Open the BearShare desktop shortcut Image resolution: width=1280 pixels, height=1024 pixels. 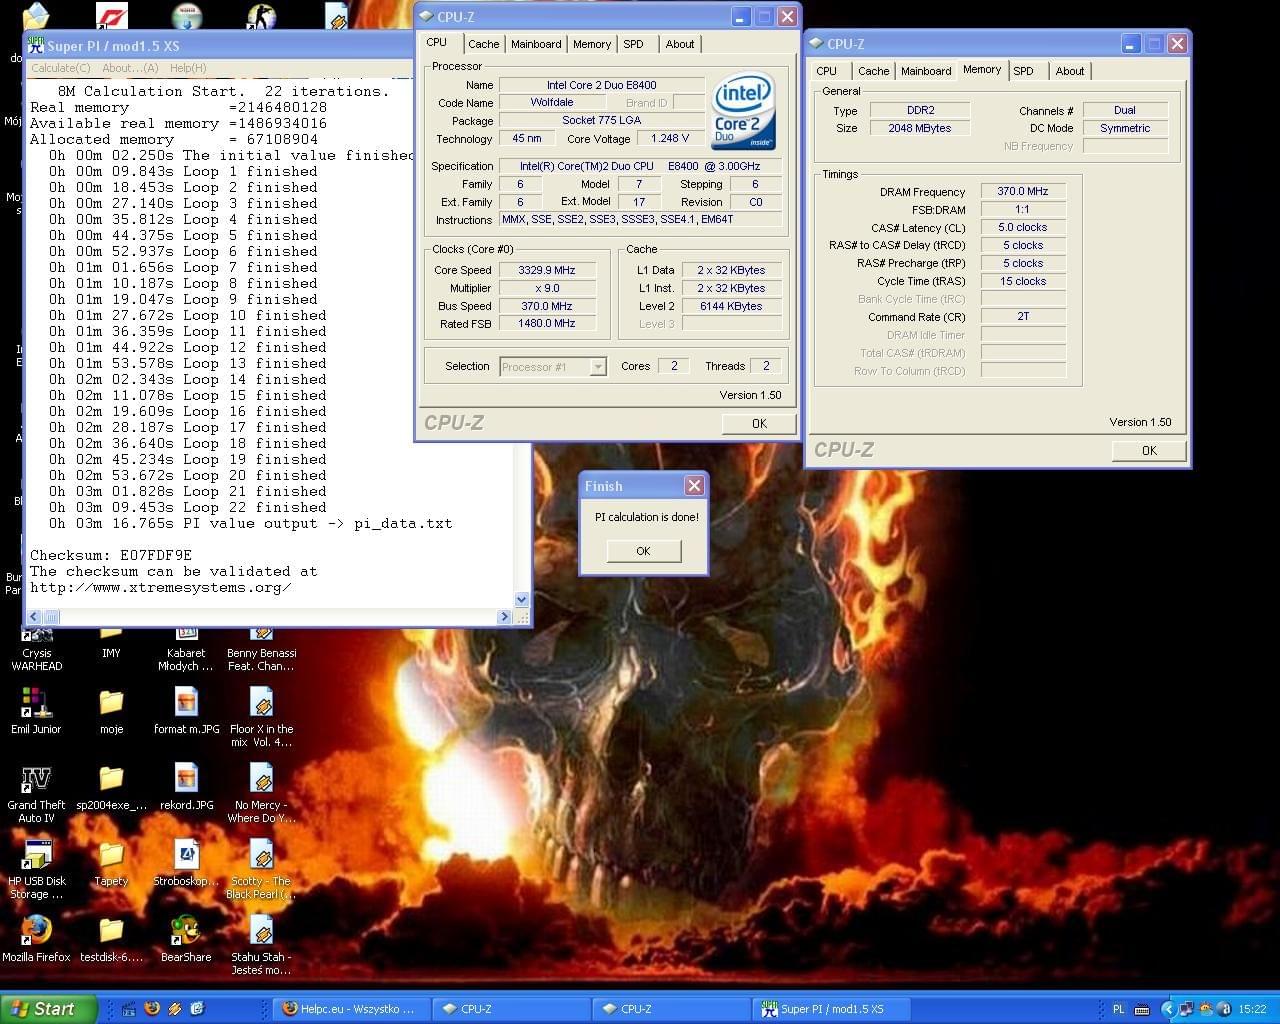point(186,938)
